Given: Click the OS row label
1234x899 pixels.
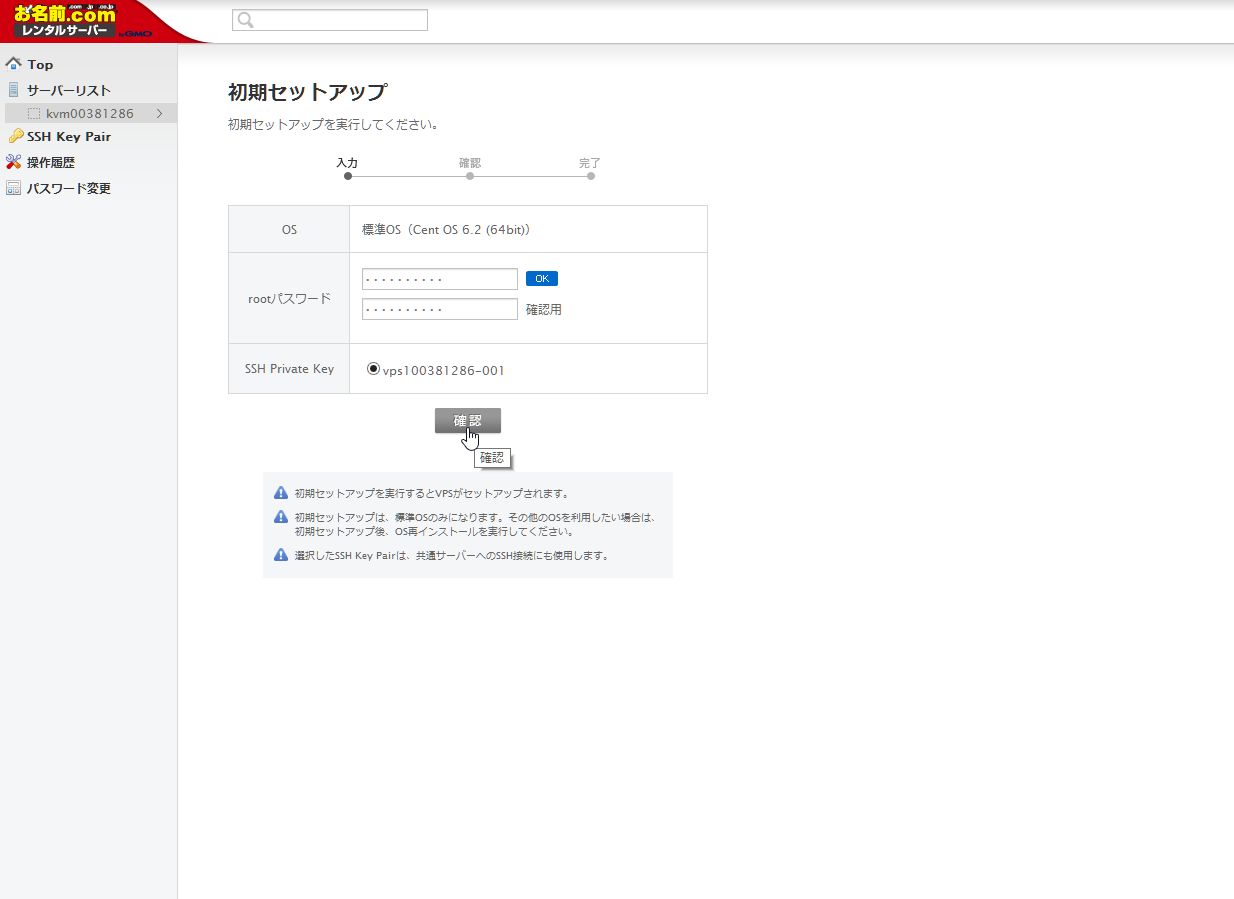Looking at the screenshot, I should pos(289,230).
